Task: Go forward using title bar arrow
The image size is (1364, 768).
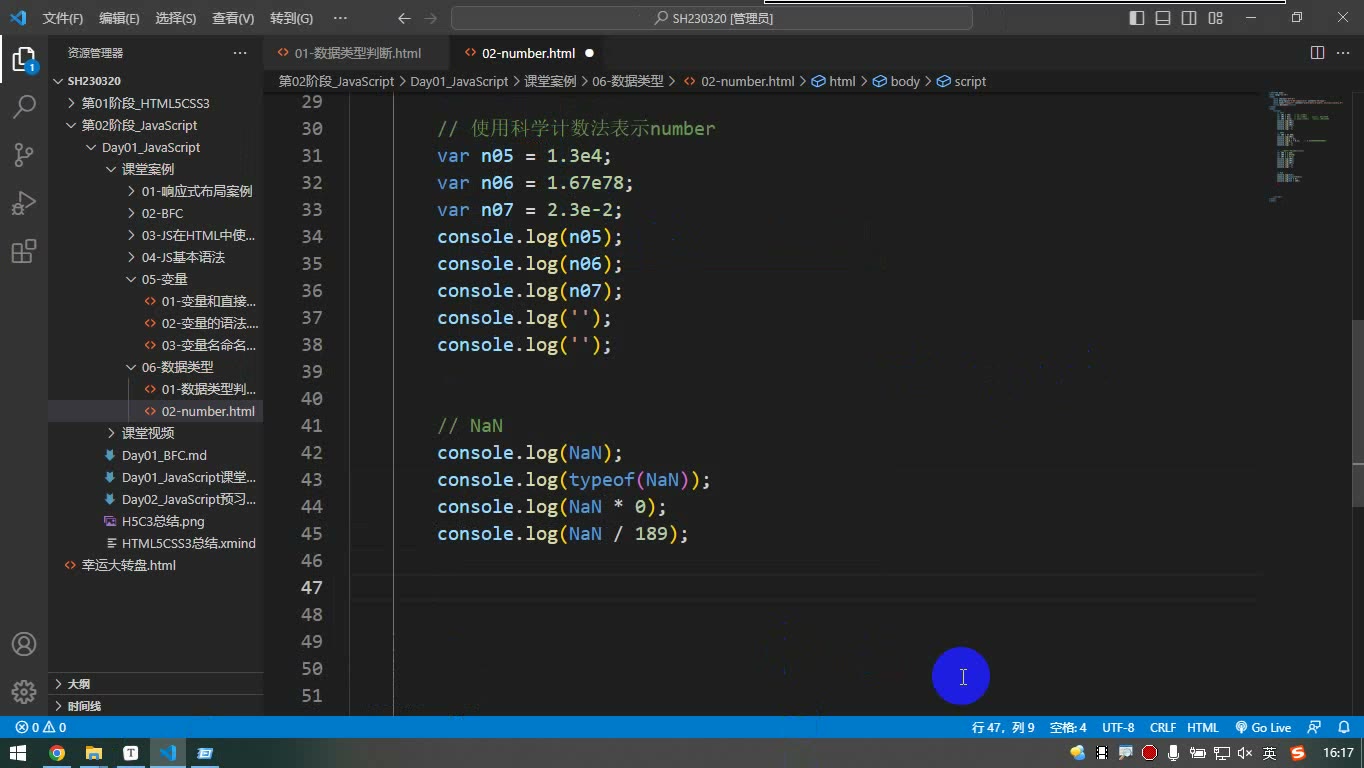Action: pos(430,18)
